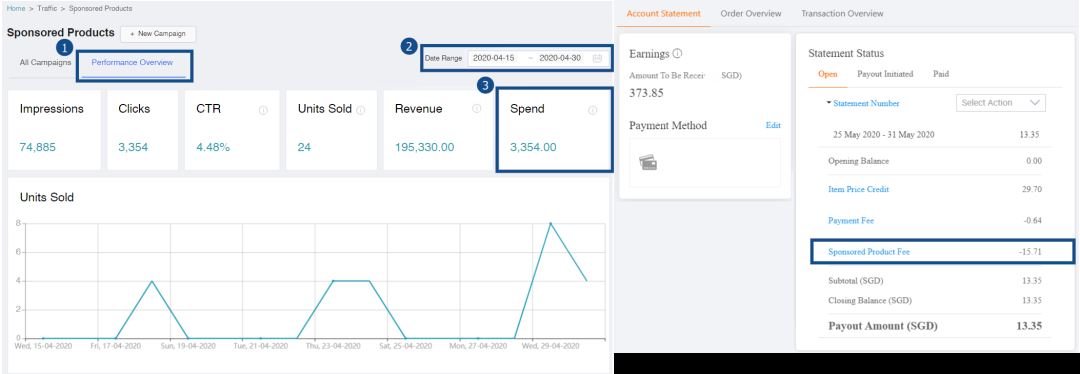Open the Order Overview tab
This screenshot has height=374, width=1080.
pyautogui.click(x=751, y=14)
